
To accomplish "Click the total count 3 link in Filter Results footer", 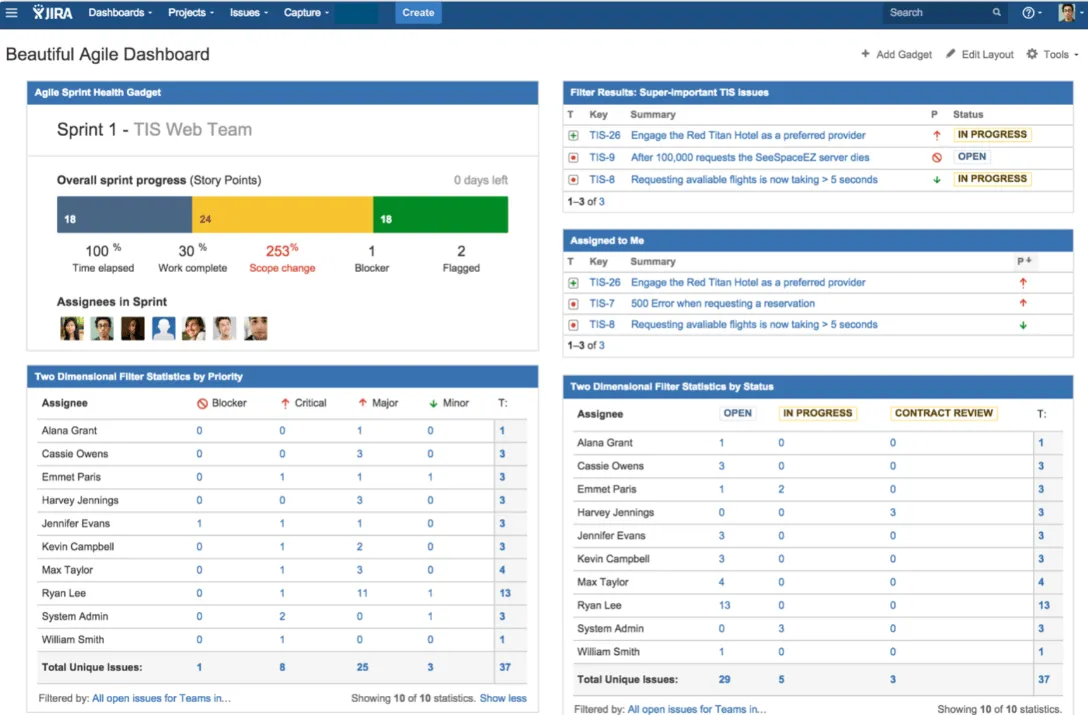I will pyautogui.click(x=602, y=202).
